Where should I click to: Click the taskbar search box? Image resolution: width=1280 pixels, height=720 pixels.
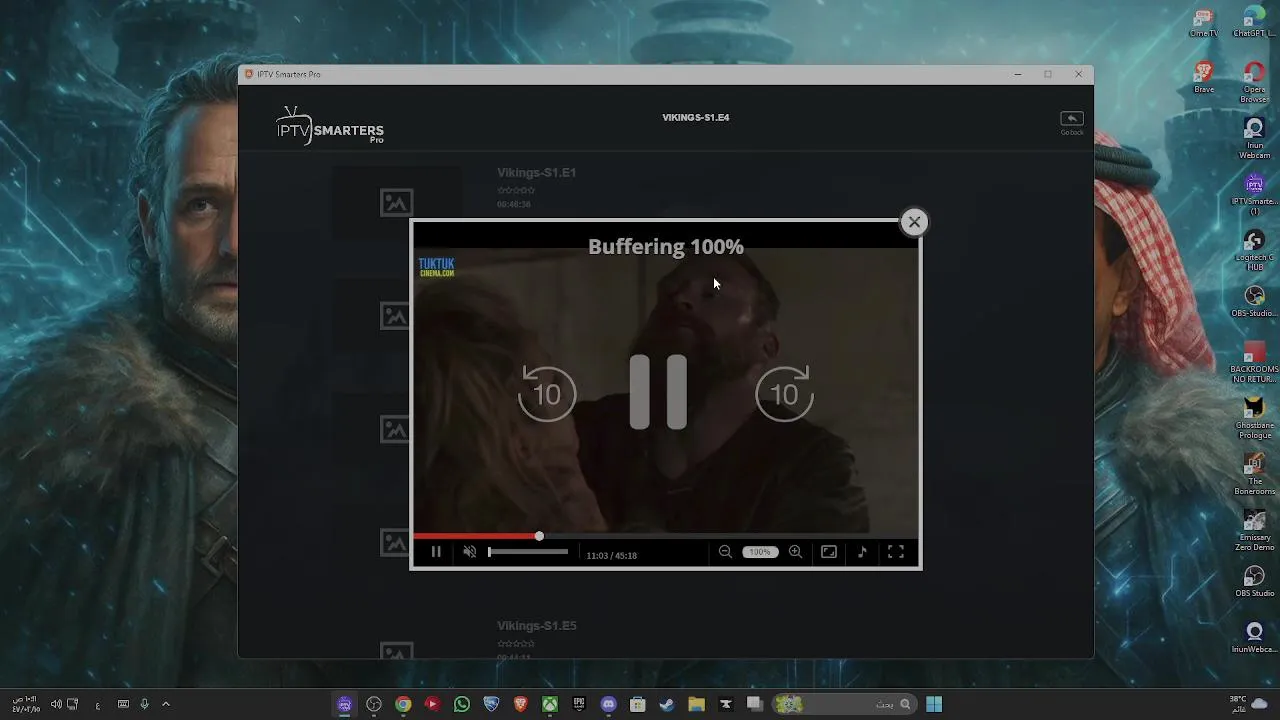pos(845,704)
